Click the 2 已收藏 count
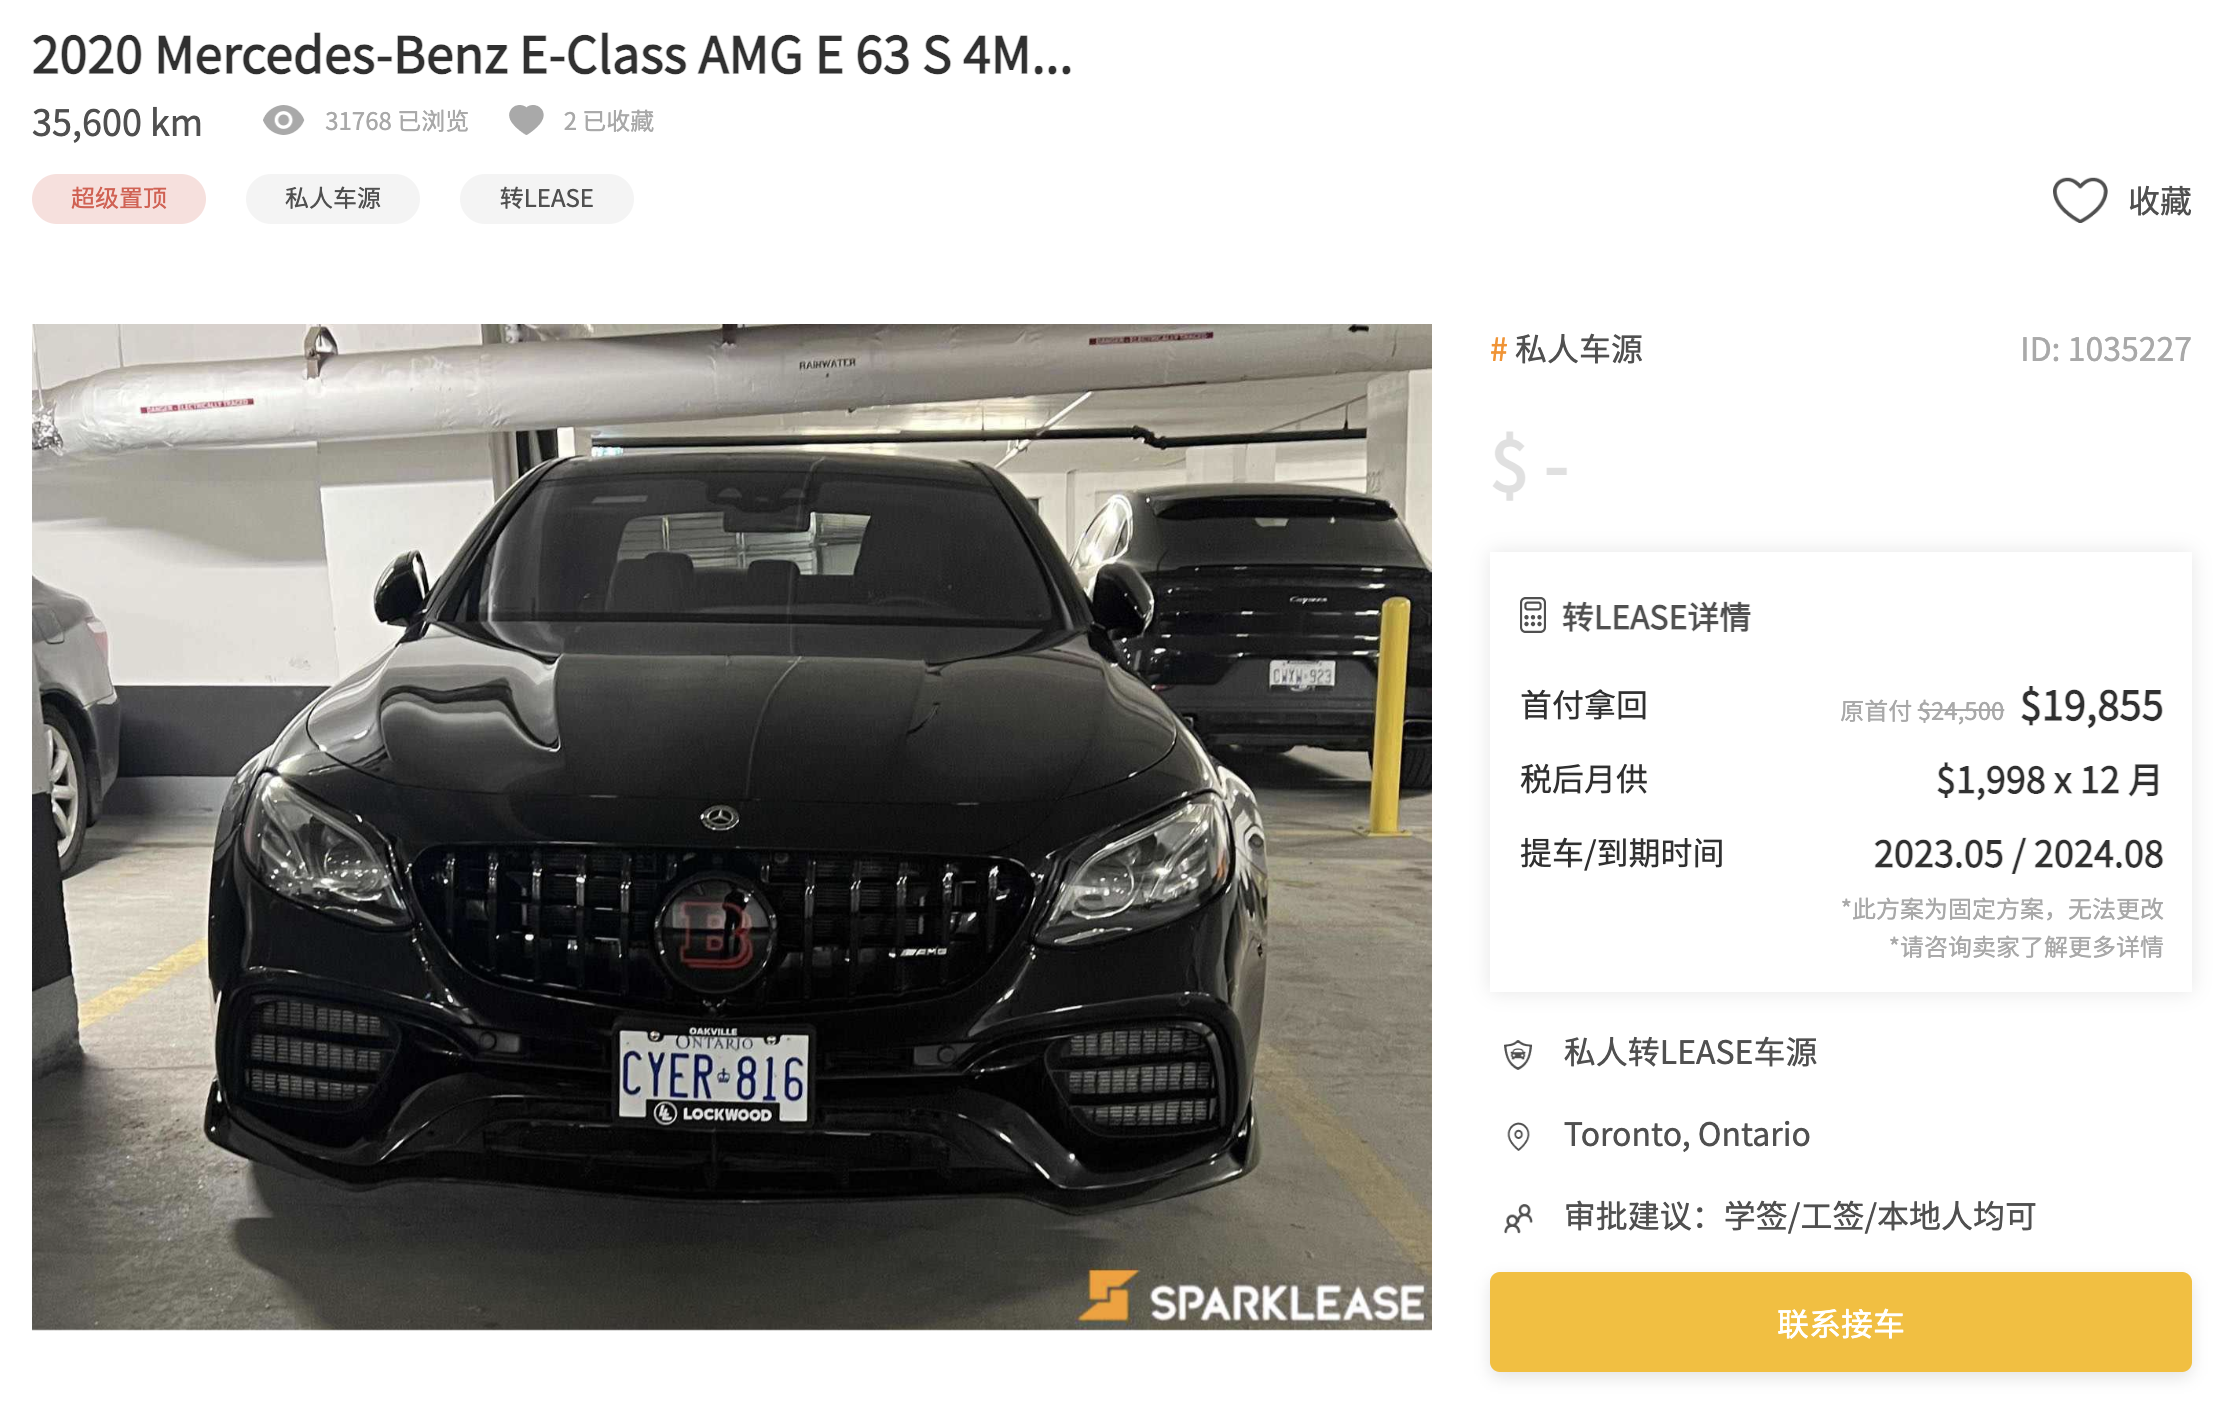 [608, 121]
